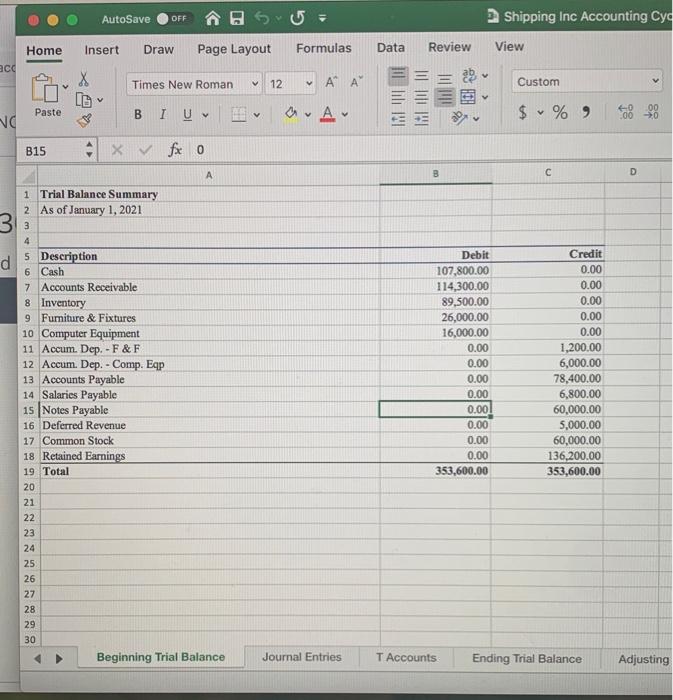Screen dimensions: 673x700
Task: Switch to the Formulas tab
Action: 324,48
